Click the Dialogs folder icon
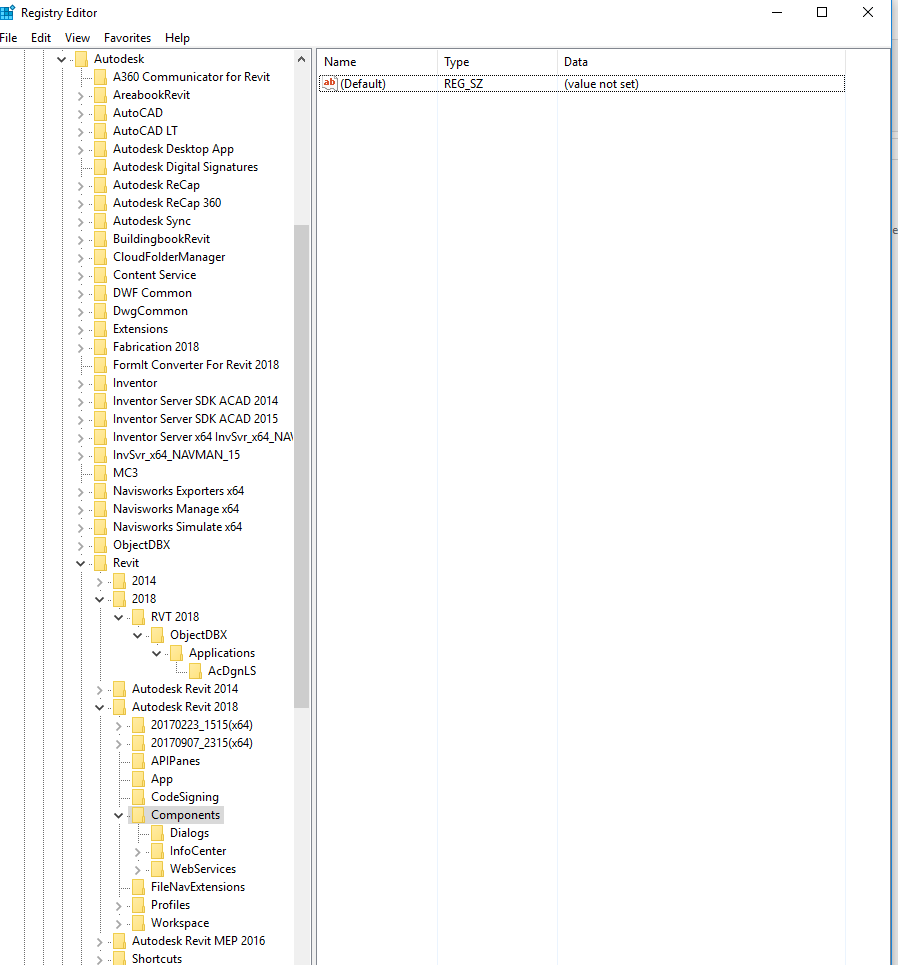898x965 pixels. point(158,833)
